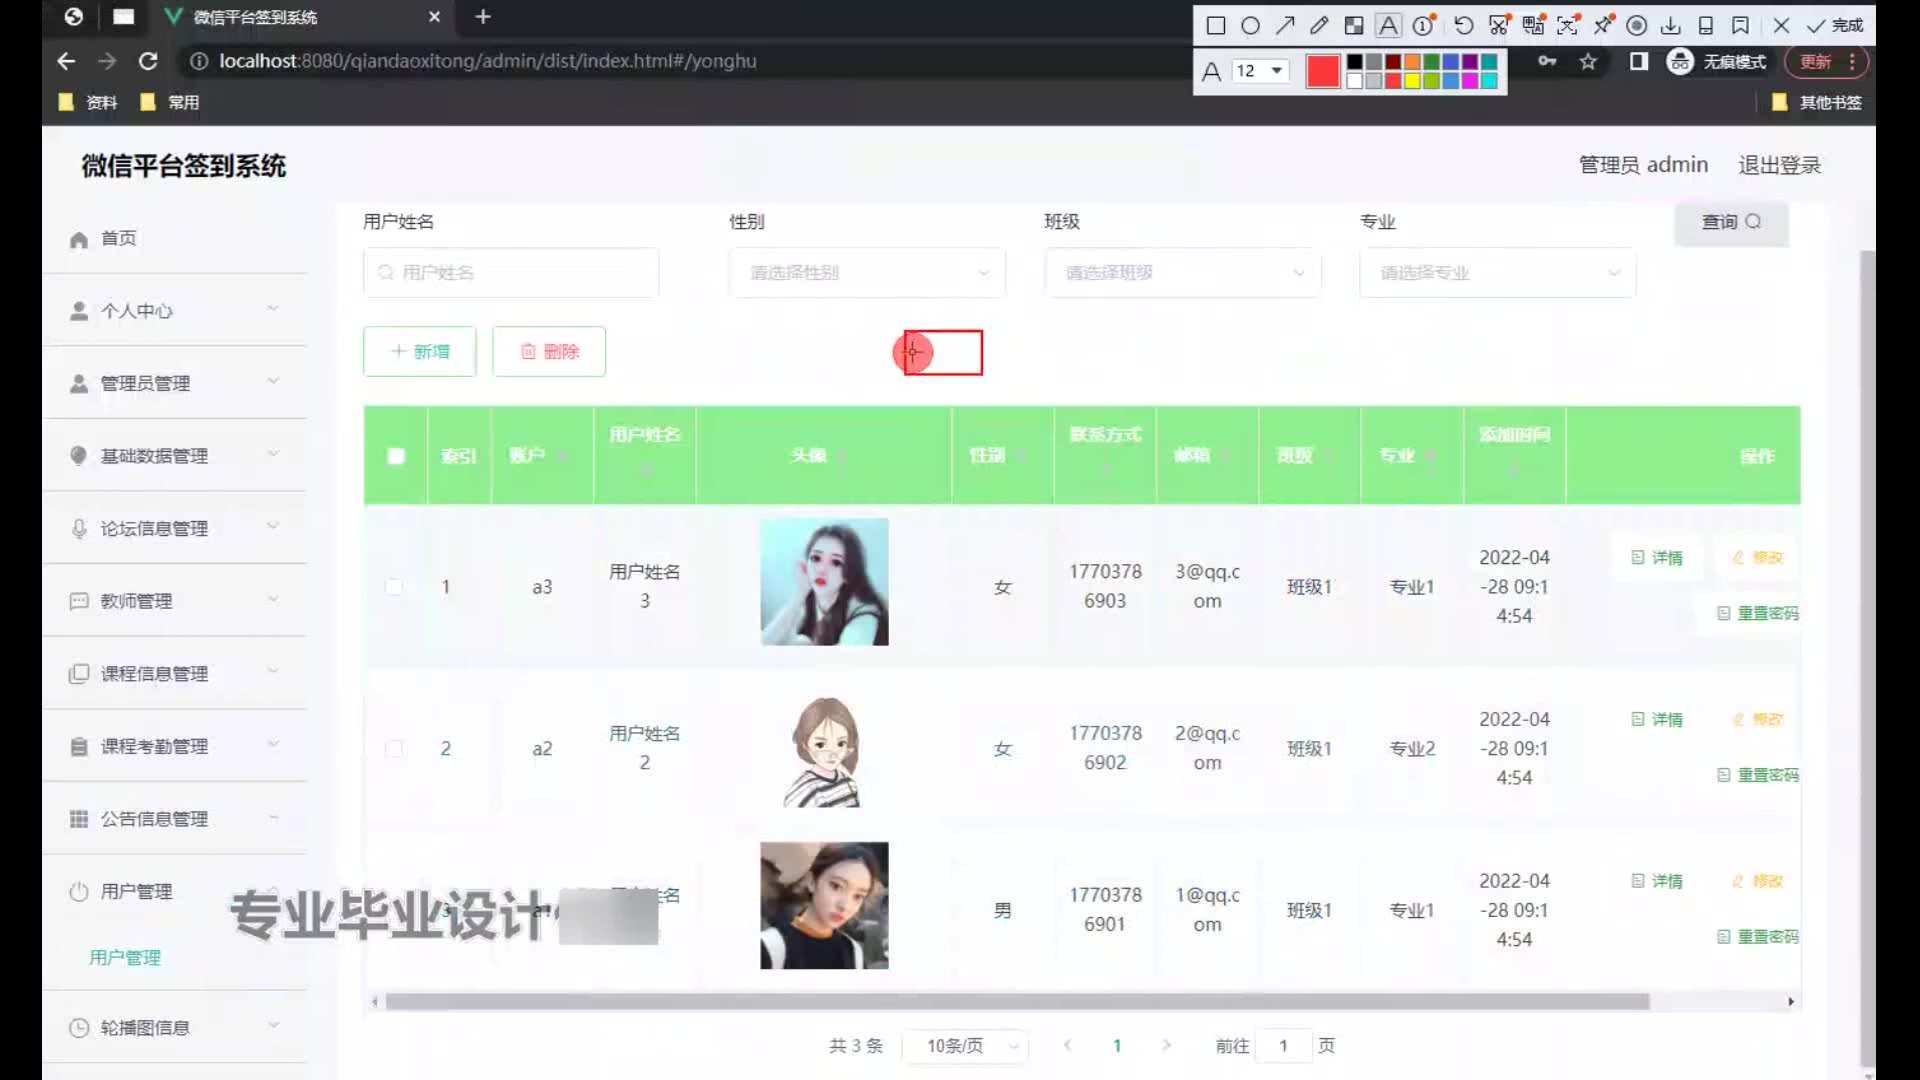Save screenshot with download icon

coord(1671,26)
